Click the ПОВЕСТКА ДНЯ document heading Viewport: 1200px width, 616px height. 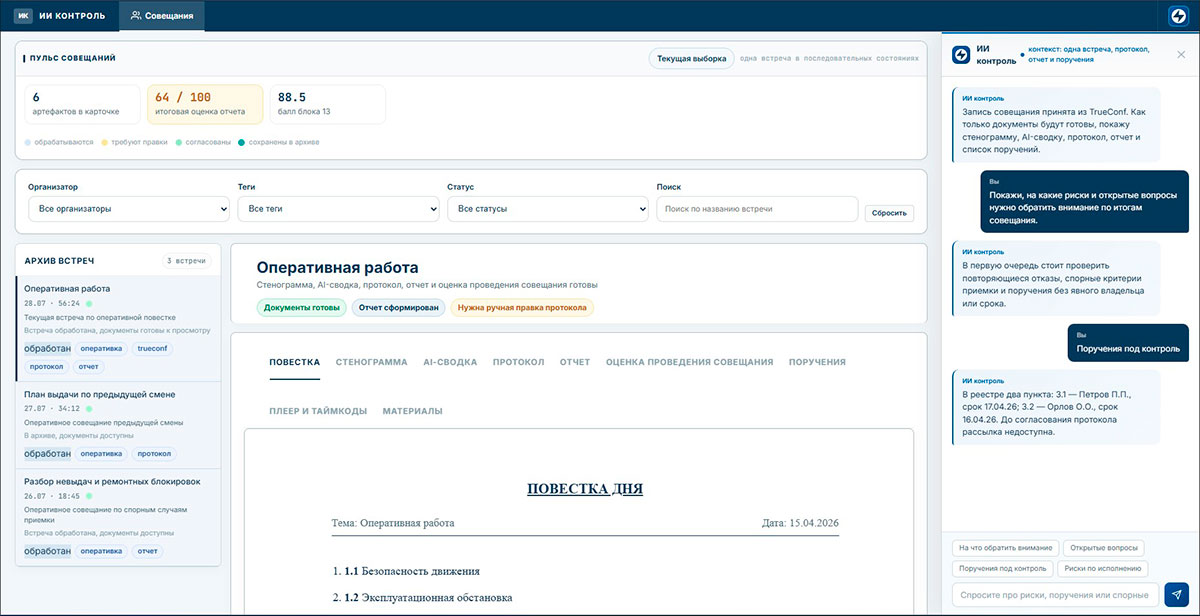pos(585,489)
